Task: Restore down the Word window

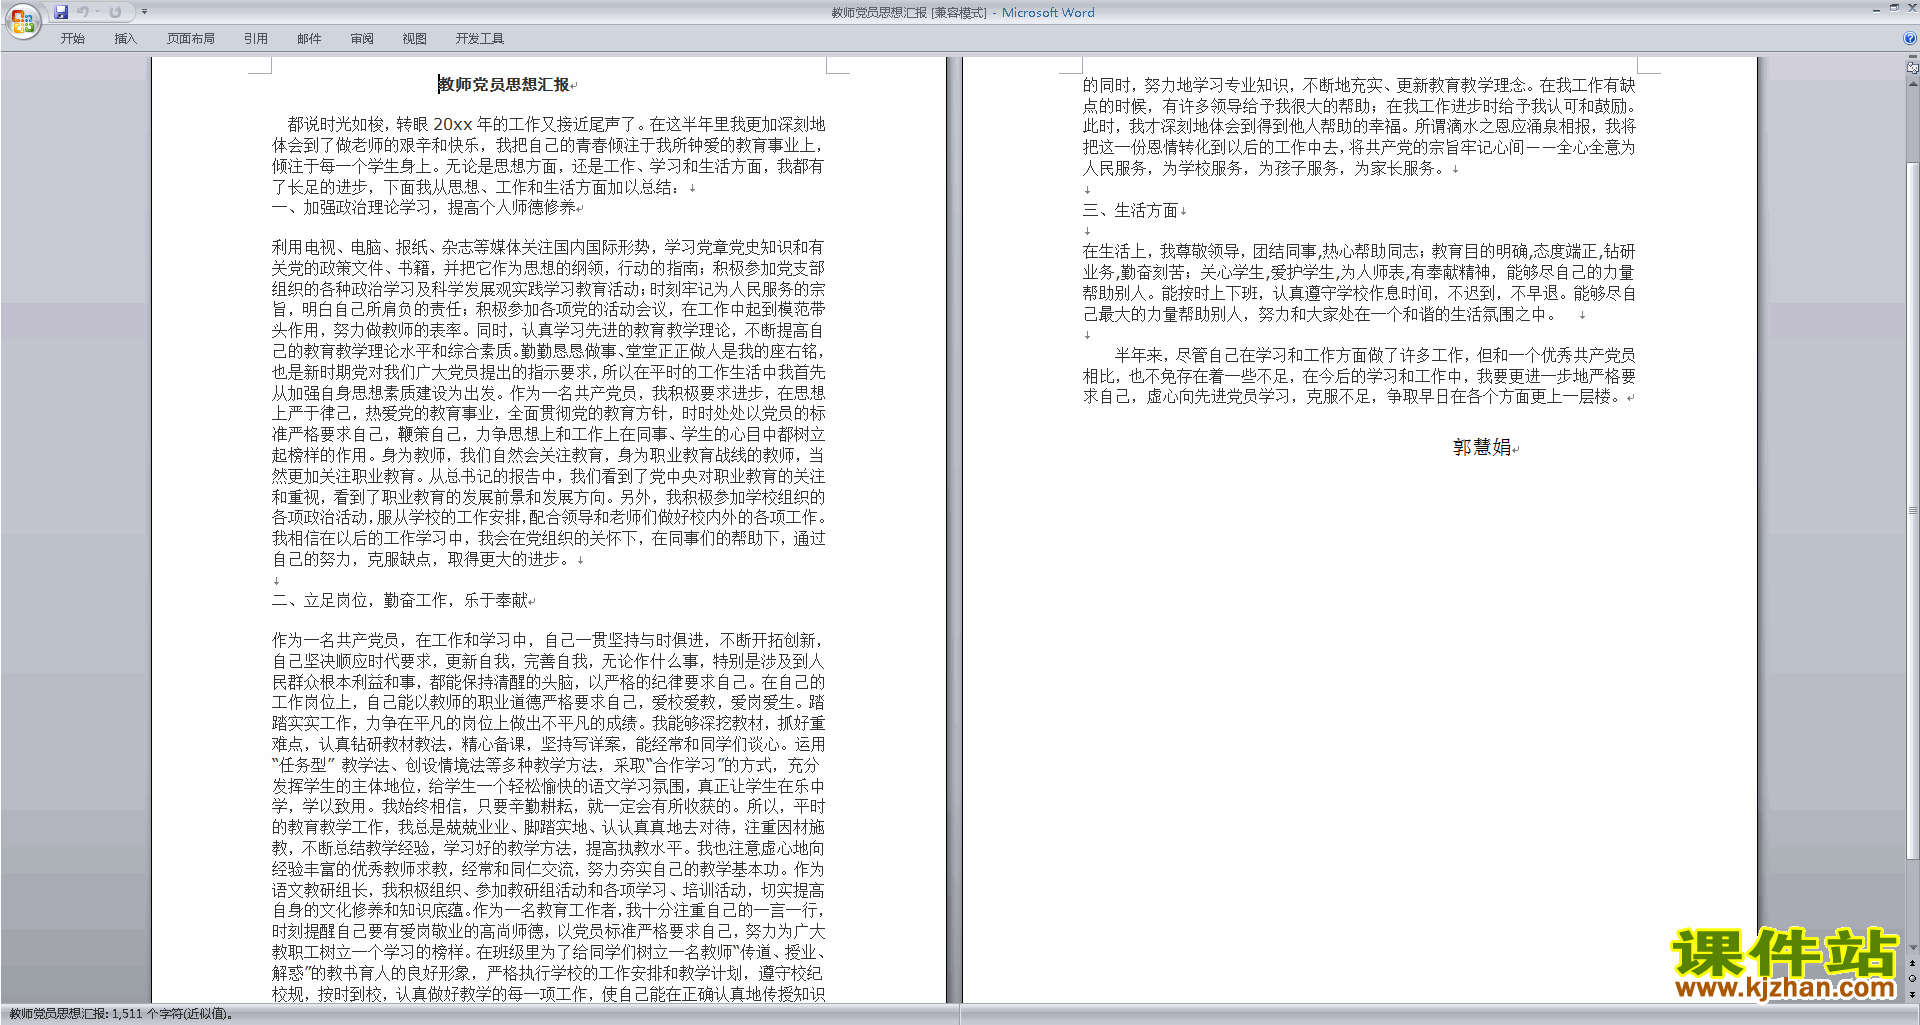Action: pos(1894,8)
